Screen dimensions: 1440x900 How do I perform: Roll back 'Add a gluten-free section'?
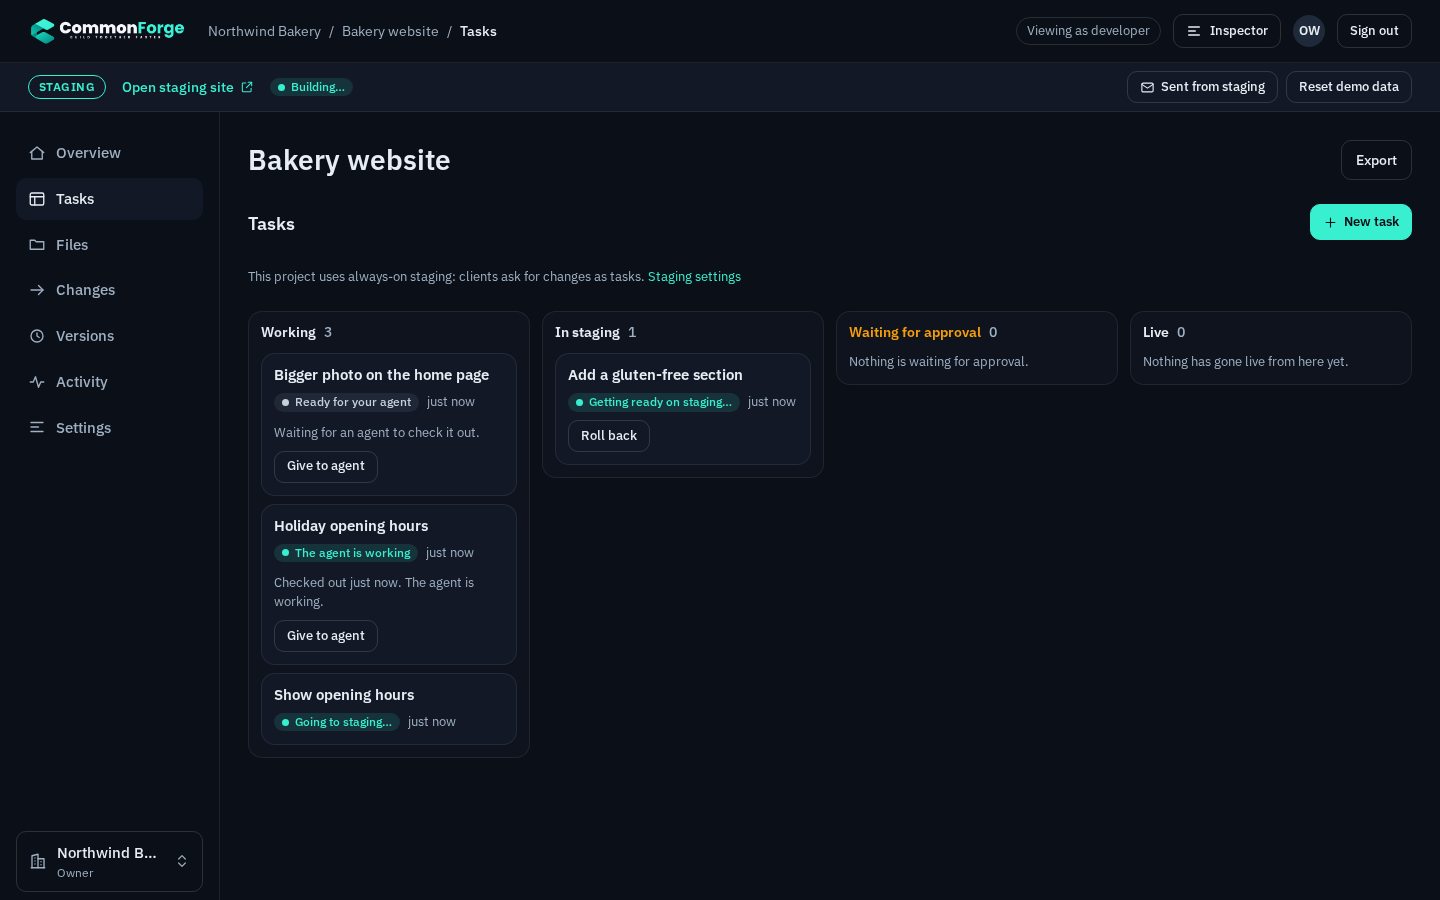click(x=608, y=436)
